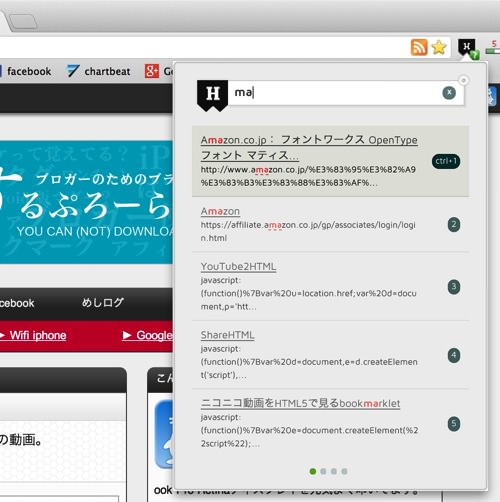
Task: Follow the Wifi iphone link
Action: (38, 335)
